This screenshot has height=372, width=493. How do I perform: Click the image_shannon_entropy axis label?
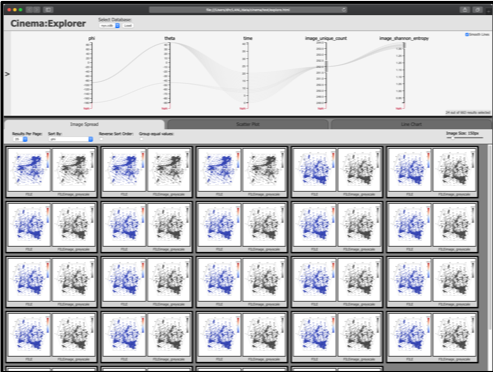pos(404,38)
